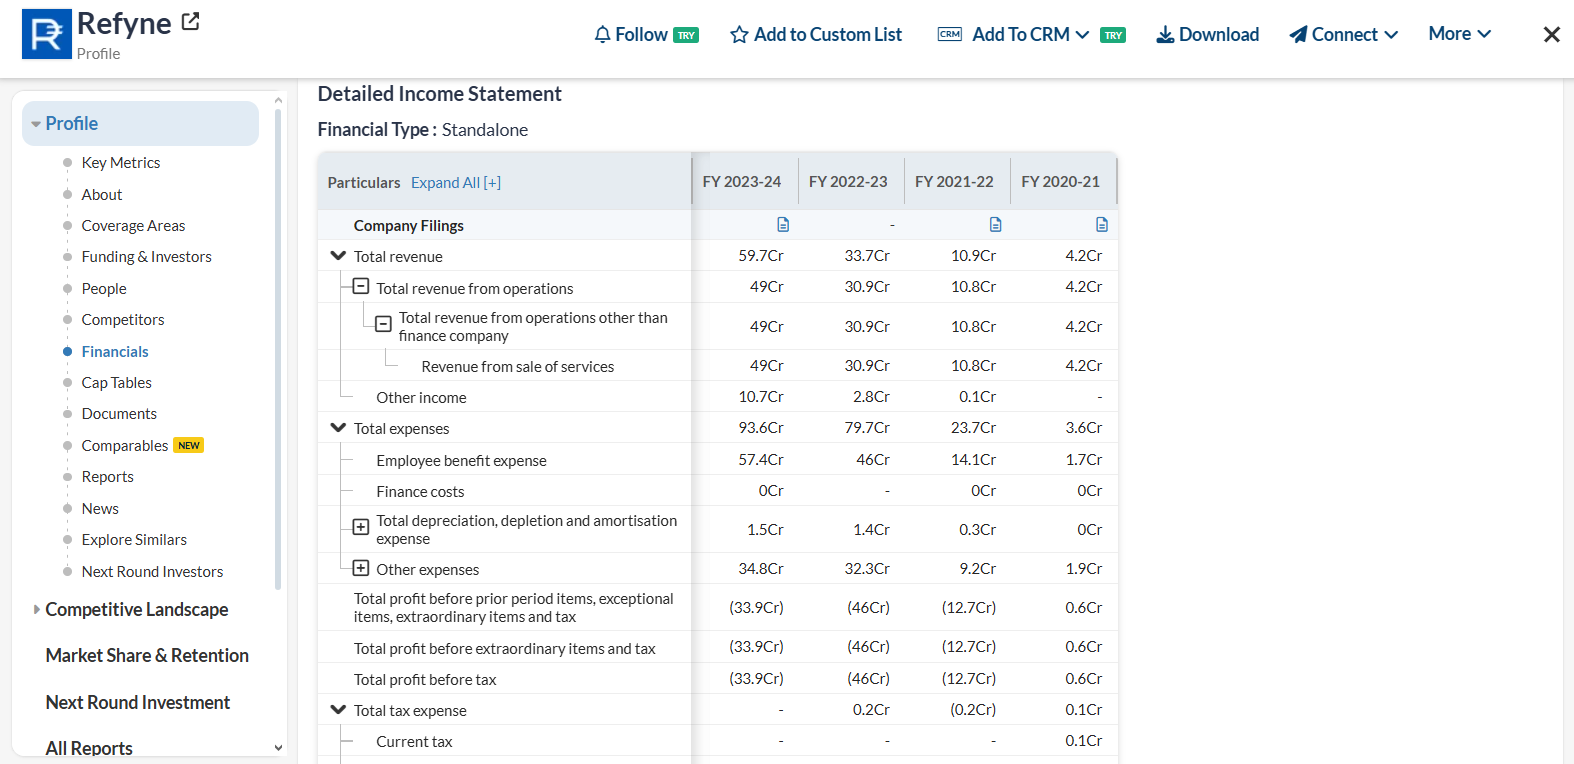
Task: Open Comparables in sidebar
Action: click(125, 446)
